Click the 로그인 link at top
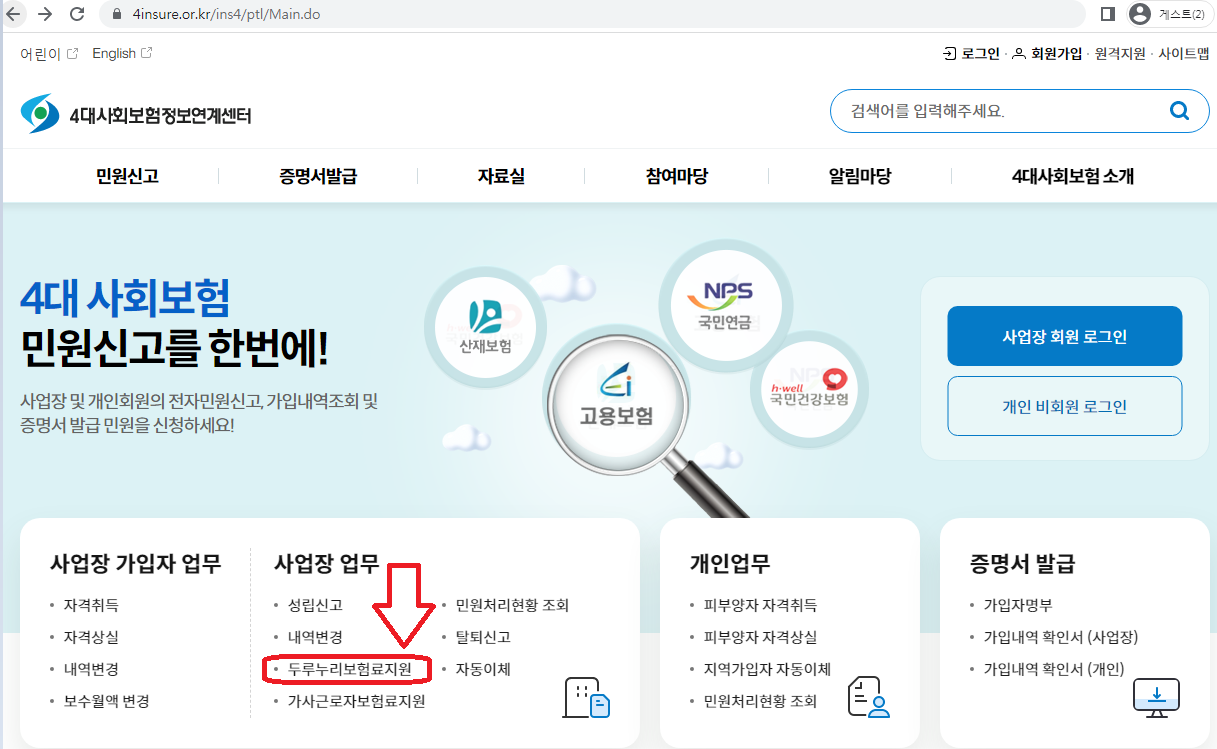 tap(971, 54)
